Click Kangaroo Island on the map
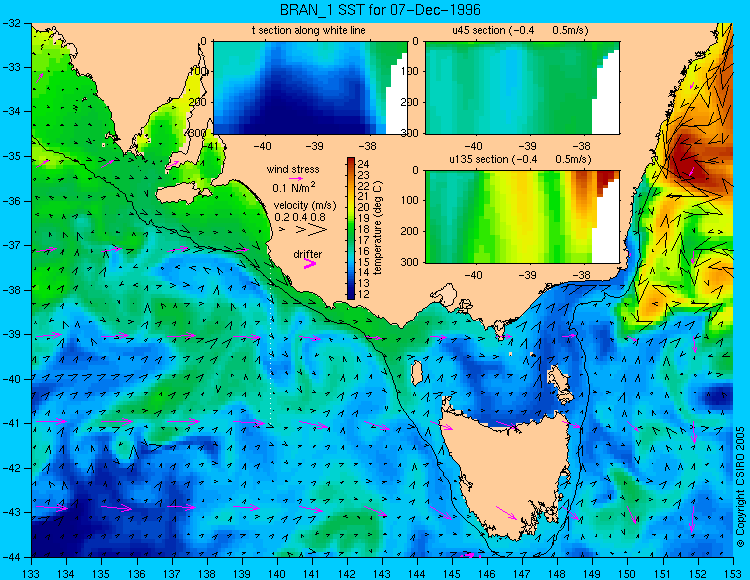The image size is (750, 580). (183, 194)
